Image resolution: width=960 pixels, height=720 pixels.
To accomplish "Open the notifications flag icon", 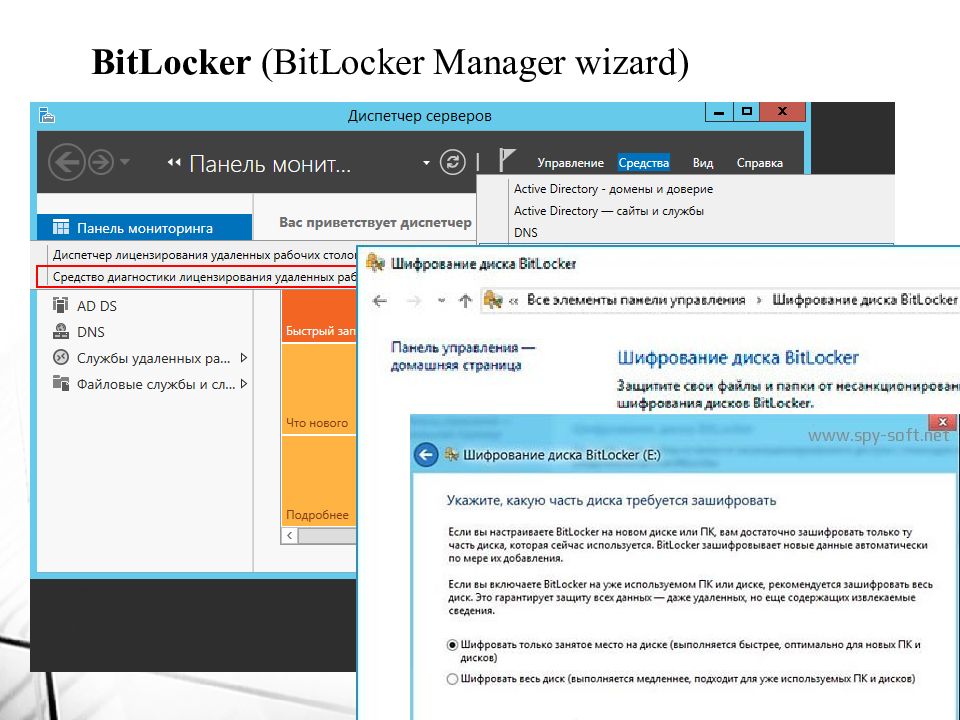I will point(506,161).
